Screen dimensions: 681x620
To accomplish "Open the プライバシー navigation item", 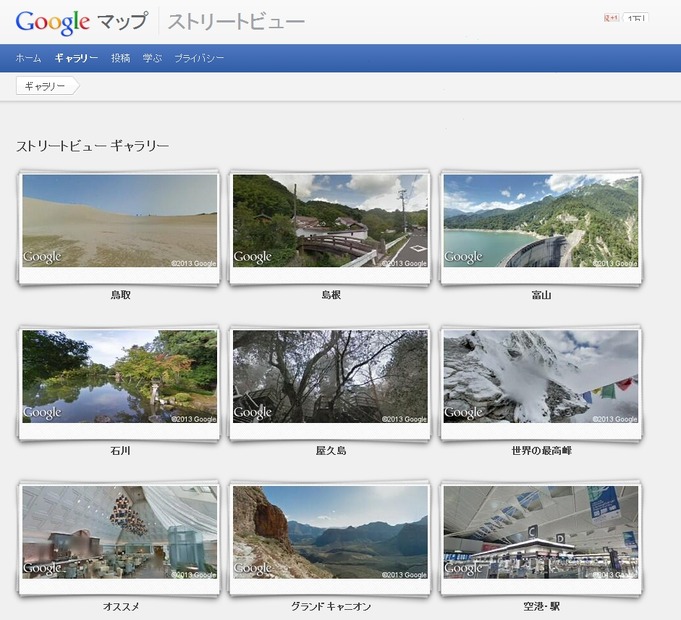I will [x=199, y=58].
